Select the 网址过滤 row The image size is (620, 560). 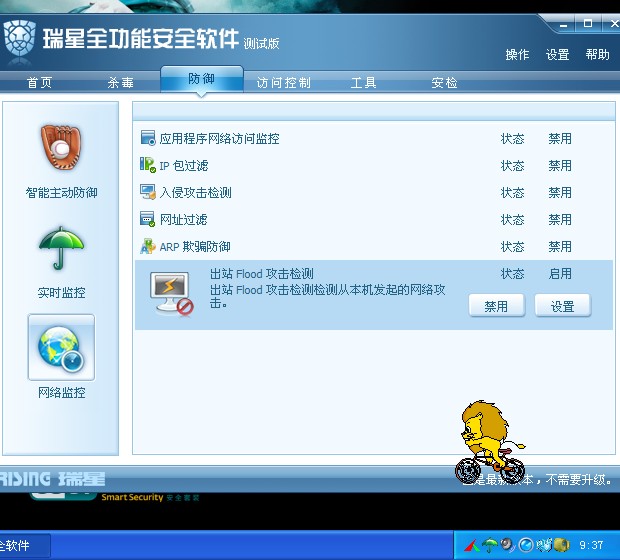[x=374, y=219]
